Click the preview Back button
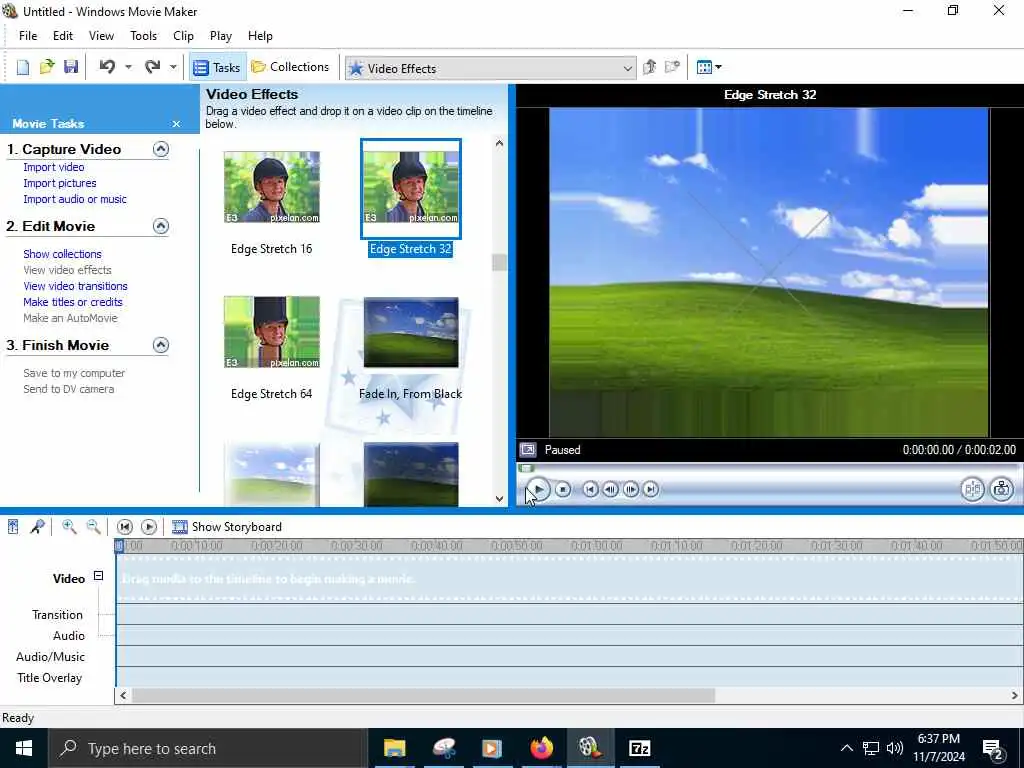Image resolution: width=1024 pixels, height=768 pixels. (x=590, y=489)
